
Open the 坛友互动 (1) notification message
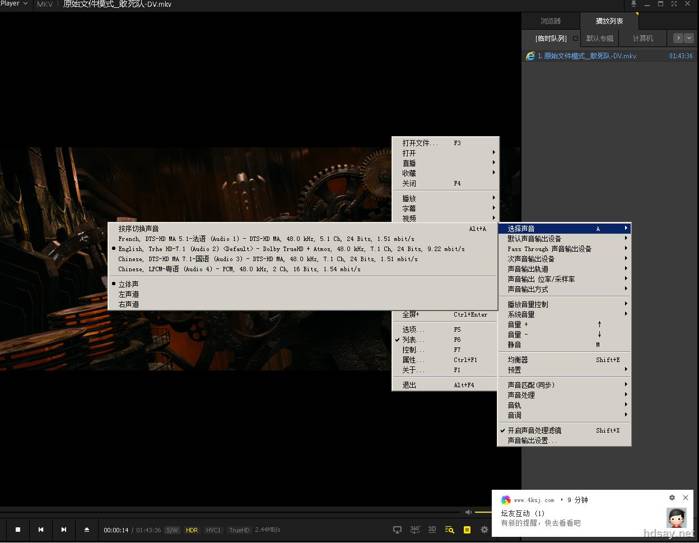point(523,513)
